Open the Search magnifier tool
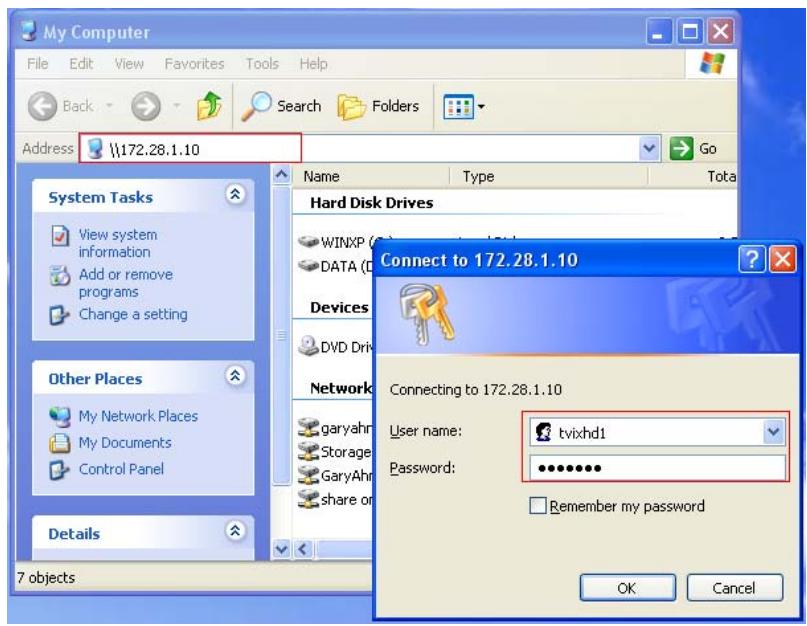The image size is (807, 626). point(256,106)
